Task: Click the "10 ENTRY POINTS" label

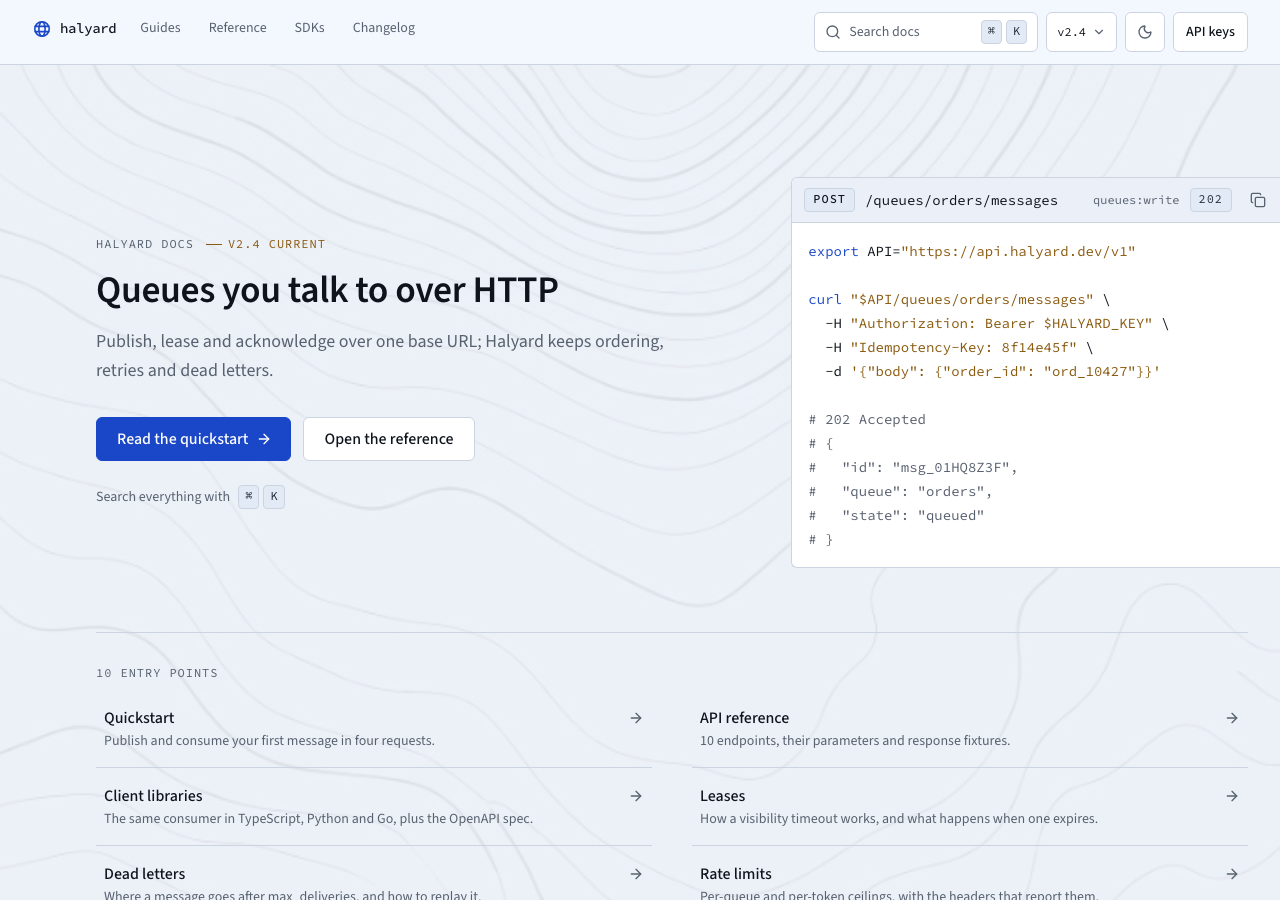Action: click(157, 673)
